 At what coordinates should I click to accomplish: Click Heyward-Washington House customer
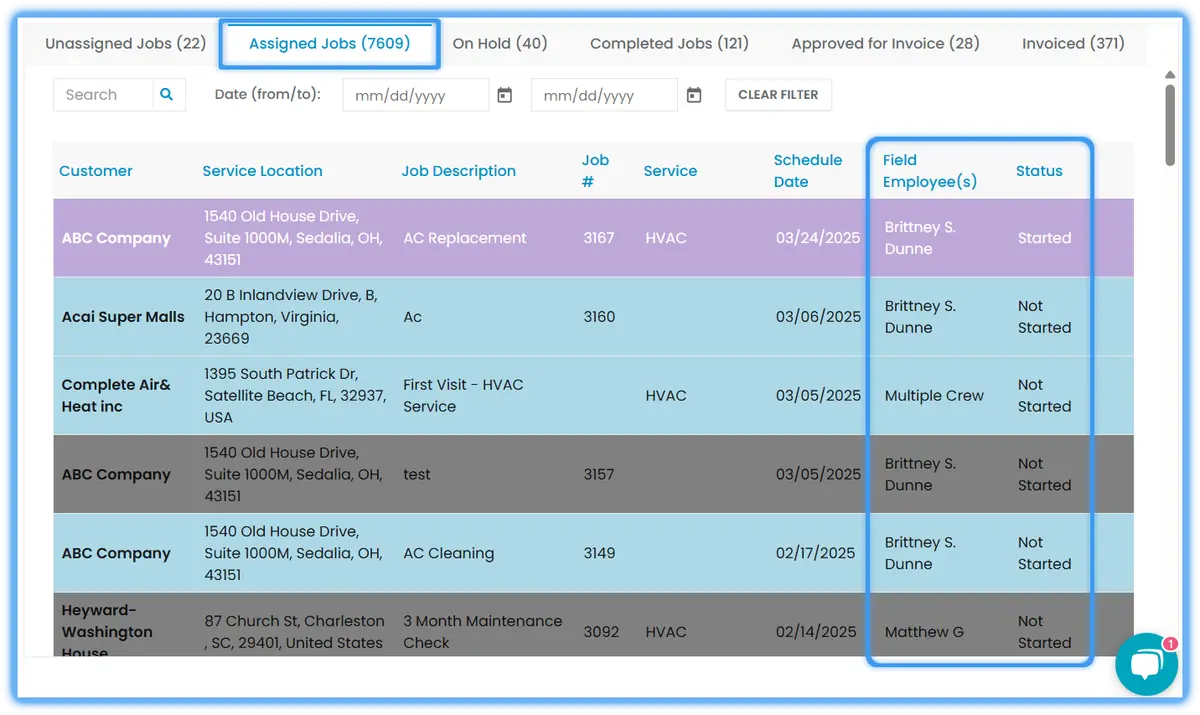[107, 632]
